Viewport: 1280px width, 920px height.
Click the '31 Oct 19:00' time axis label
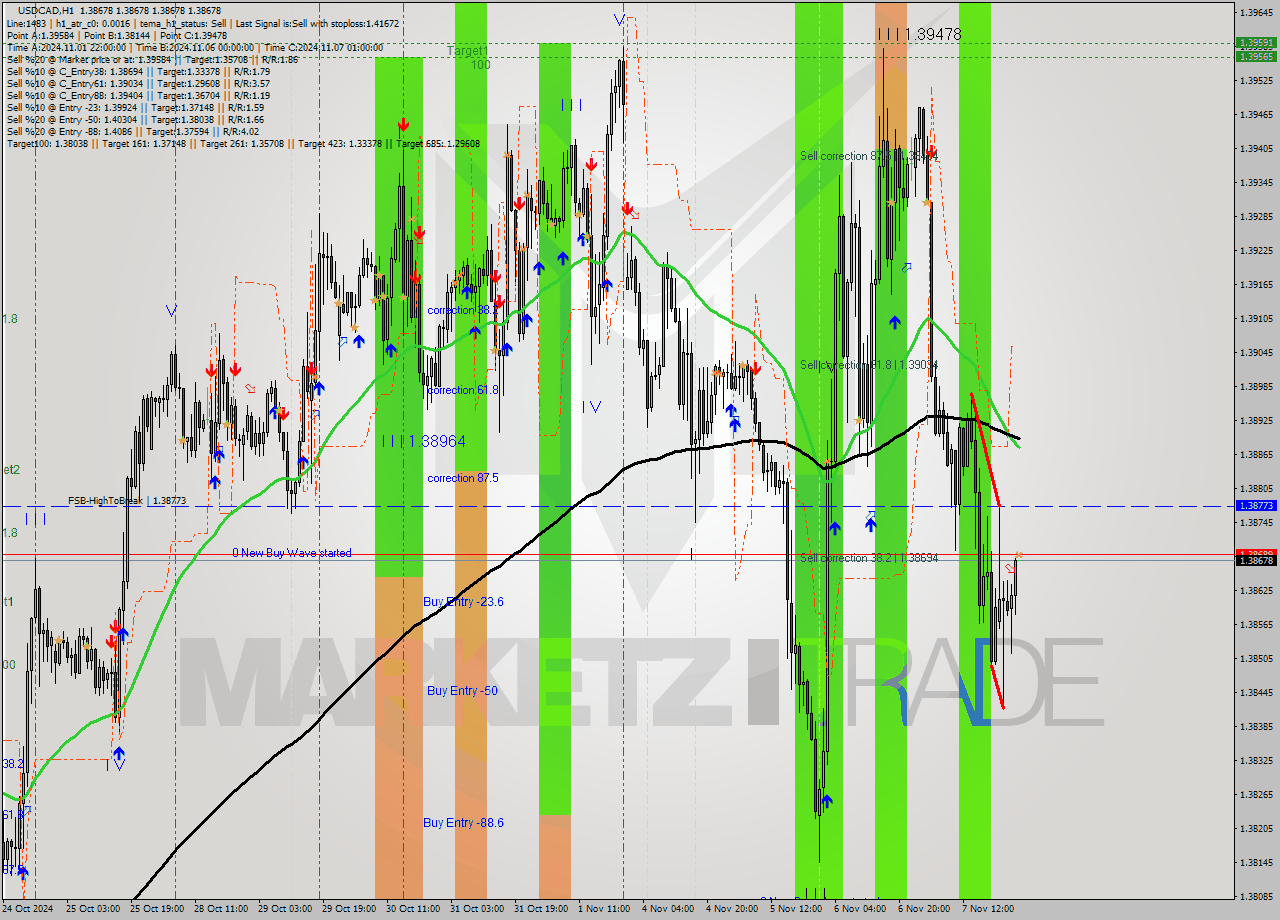click(541, 909)
